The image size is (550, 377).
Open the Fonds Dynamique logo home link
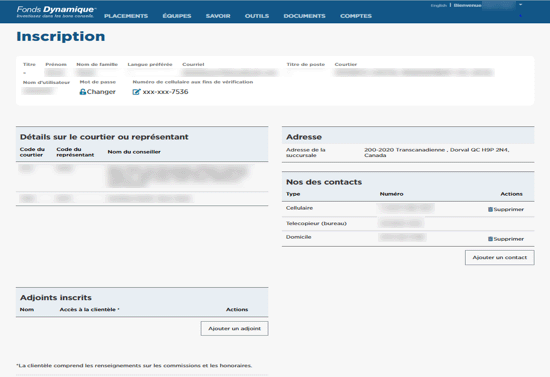(56, 12)
